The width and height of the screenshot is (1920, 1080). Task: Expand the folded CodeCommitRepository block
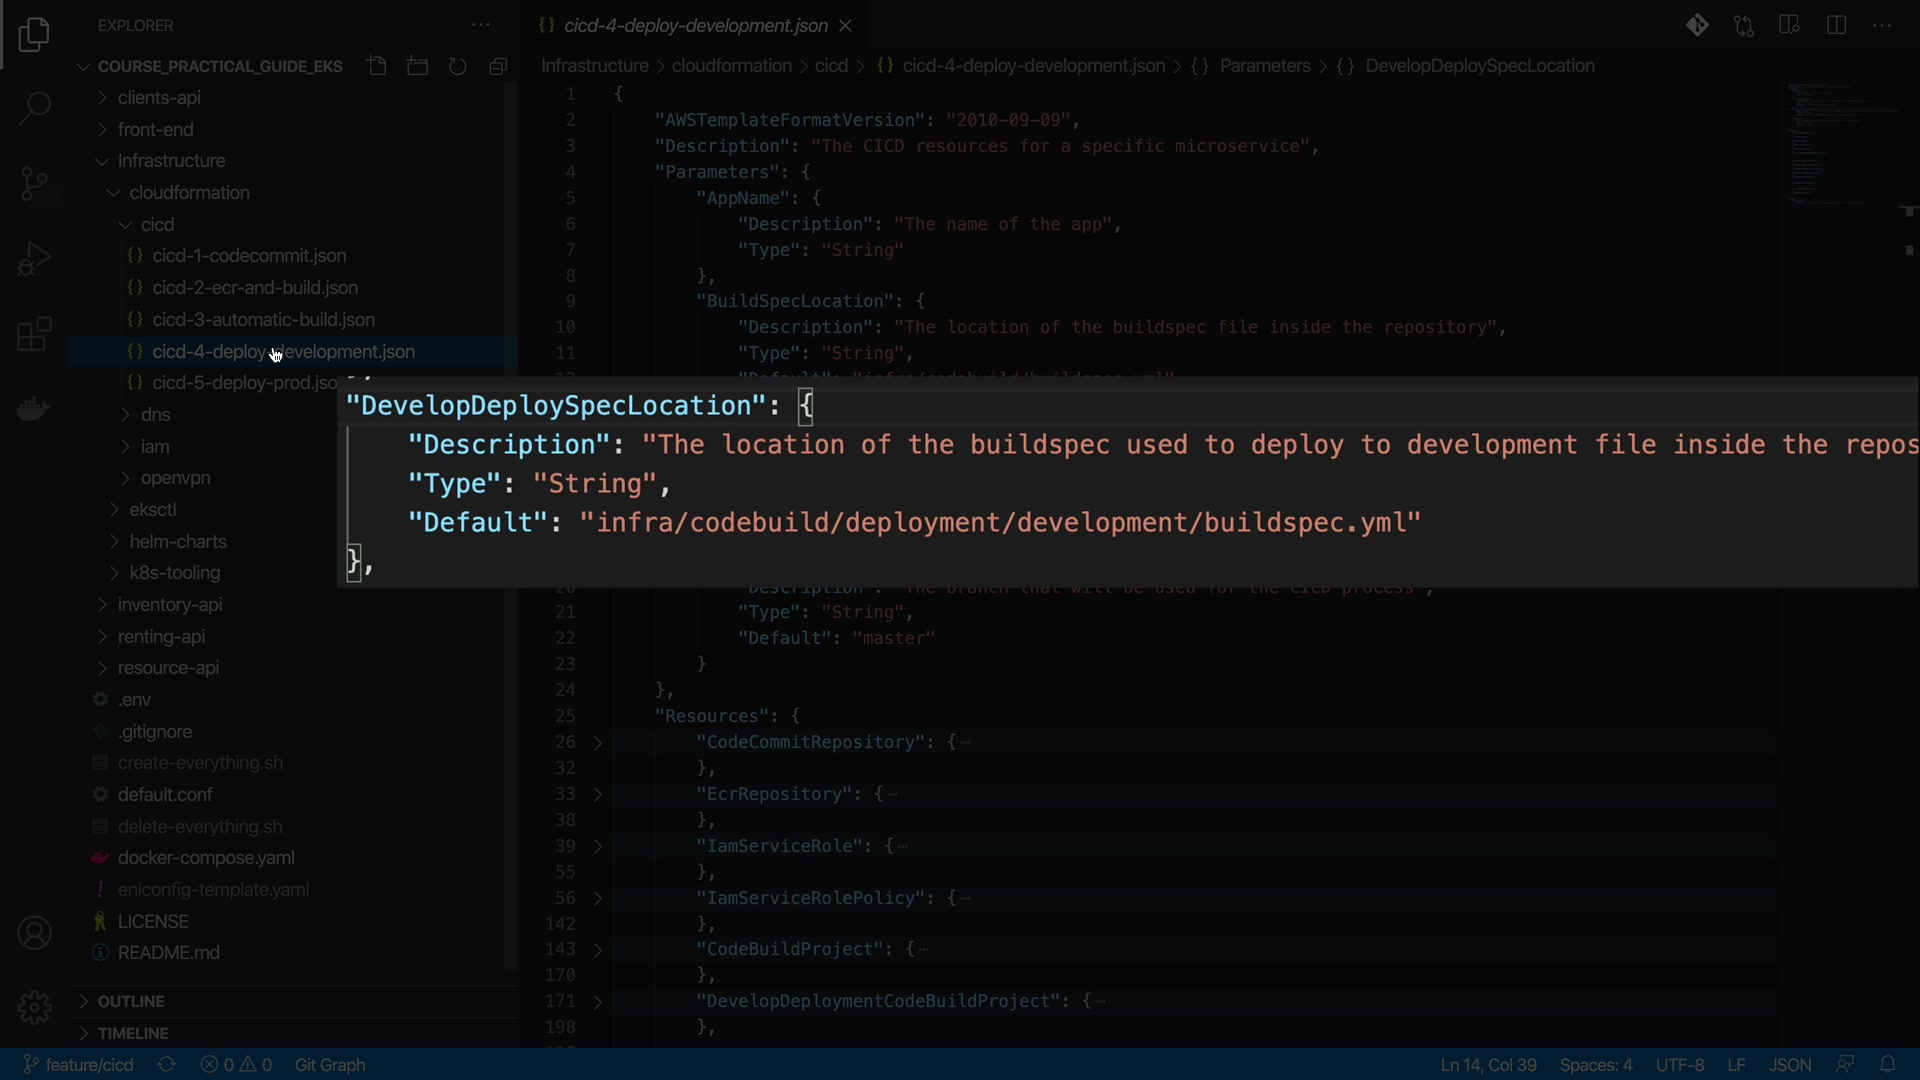pos(598,743)
